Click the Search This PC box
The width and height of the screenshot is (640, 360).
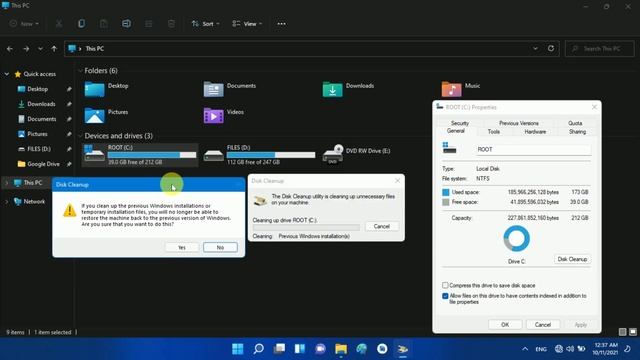600,49
